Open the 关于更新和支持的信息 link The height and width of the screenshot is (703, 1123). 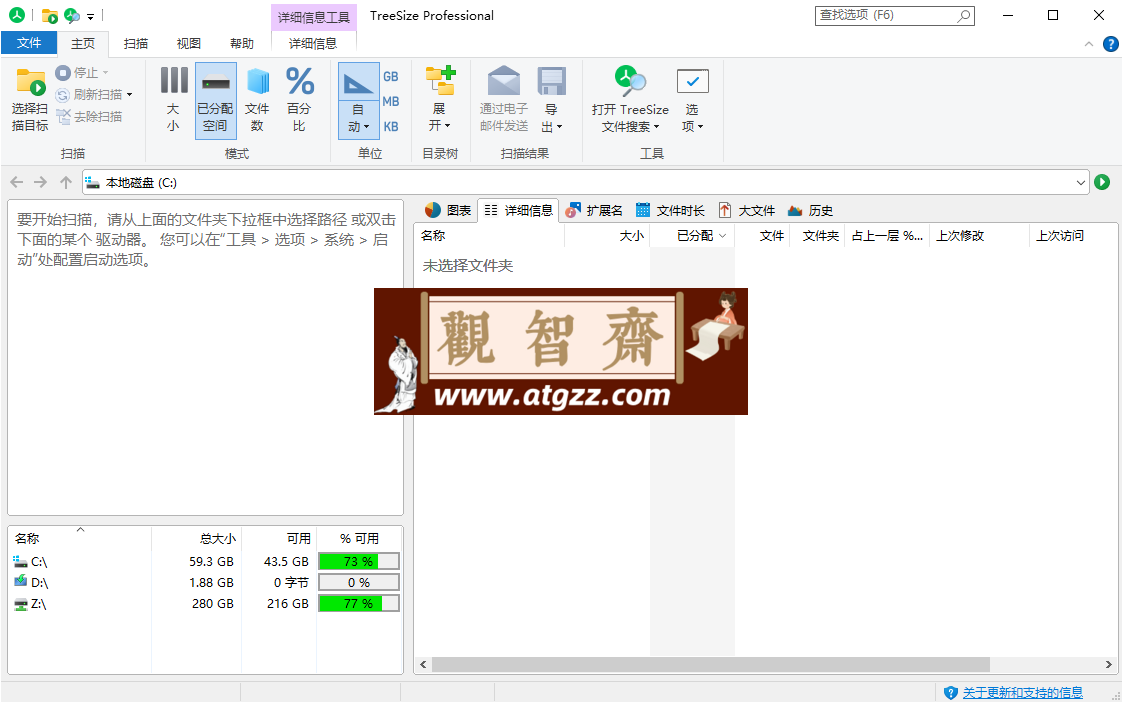pyautogui.click(x=1023, y=692)
